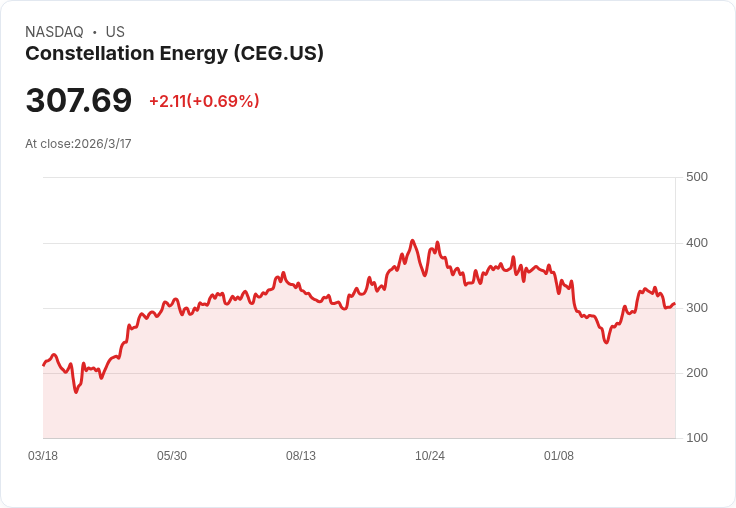The height and width of the screenshot is (508, 736).
Task: Select the 03/18 date on the x-axis
Action: [x=43, y=456]
